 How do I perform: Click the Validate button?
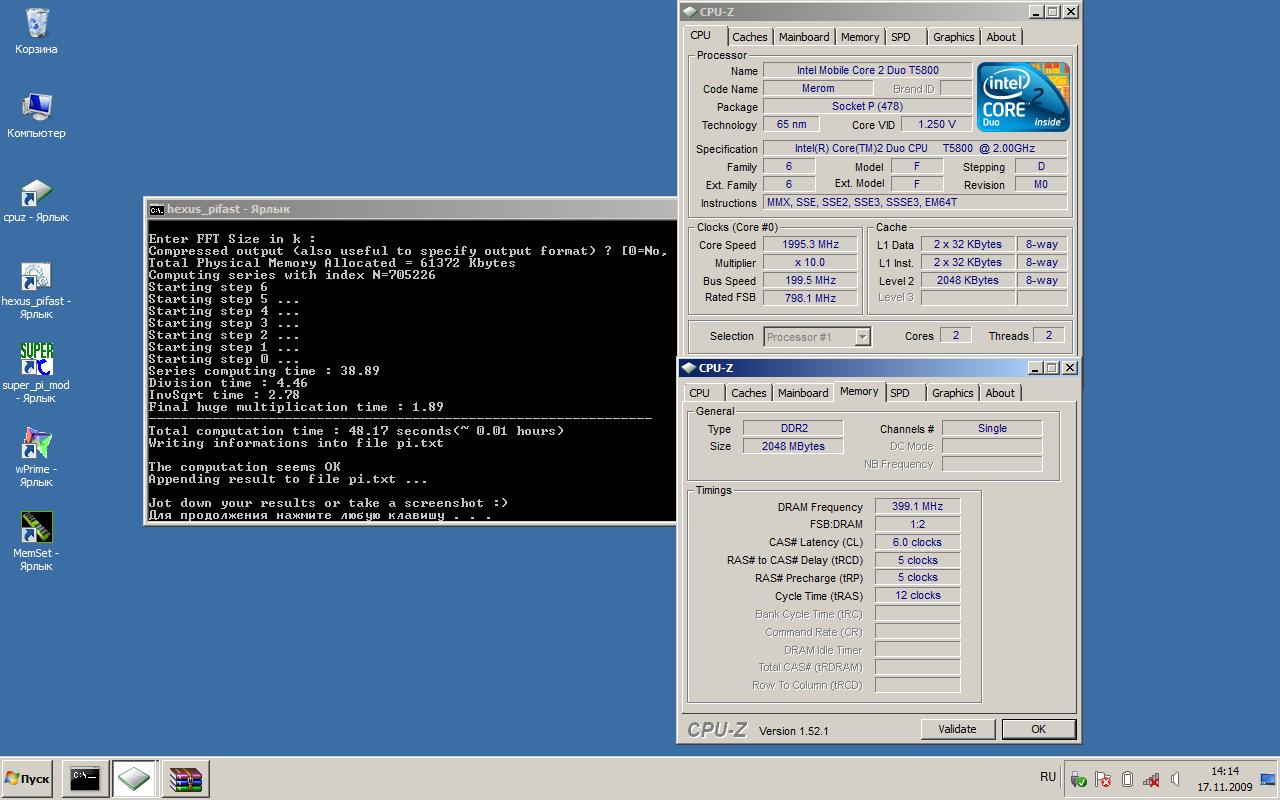[x=957, y=729]
